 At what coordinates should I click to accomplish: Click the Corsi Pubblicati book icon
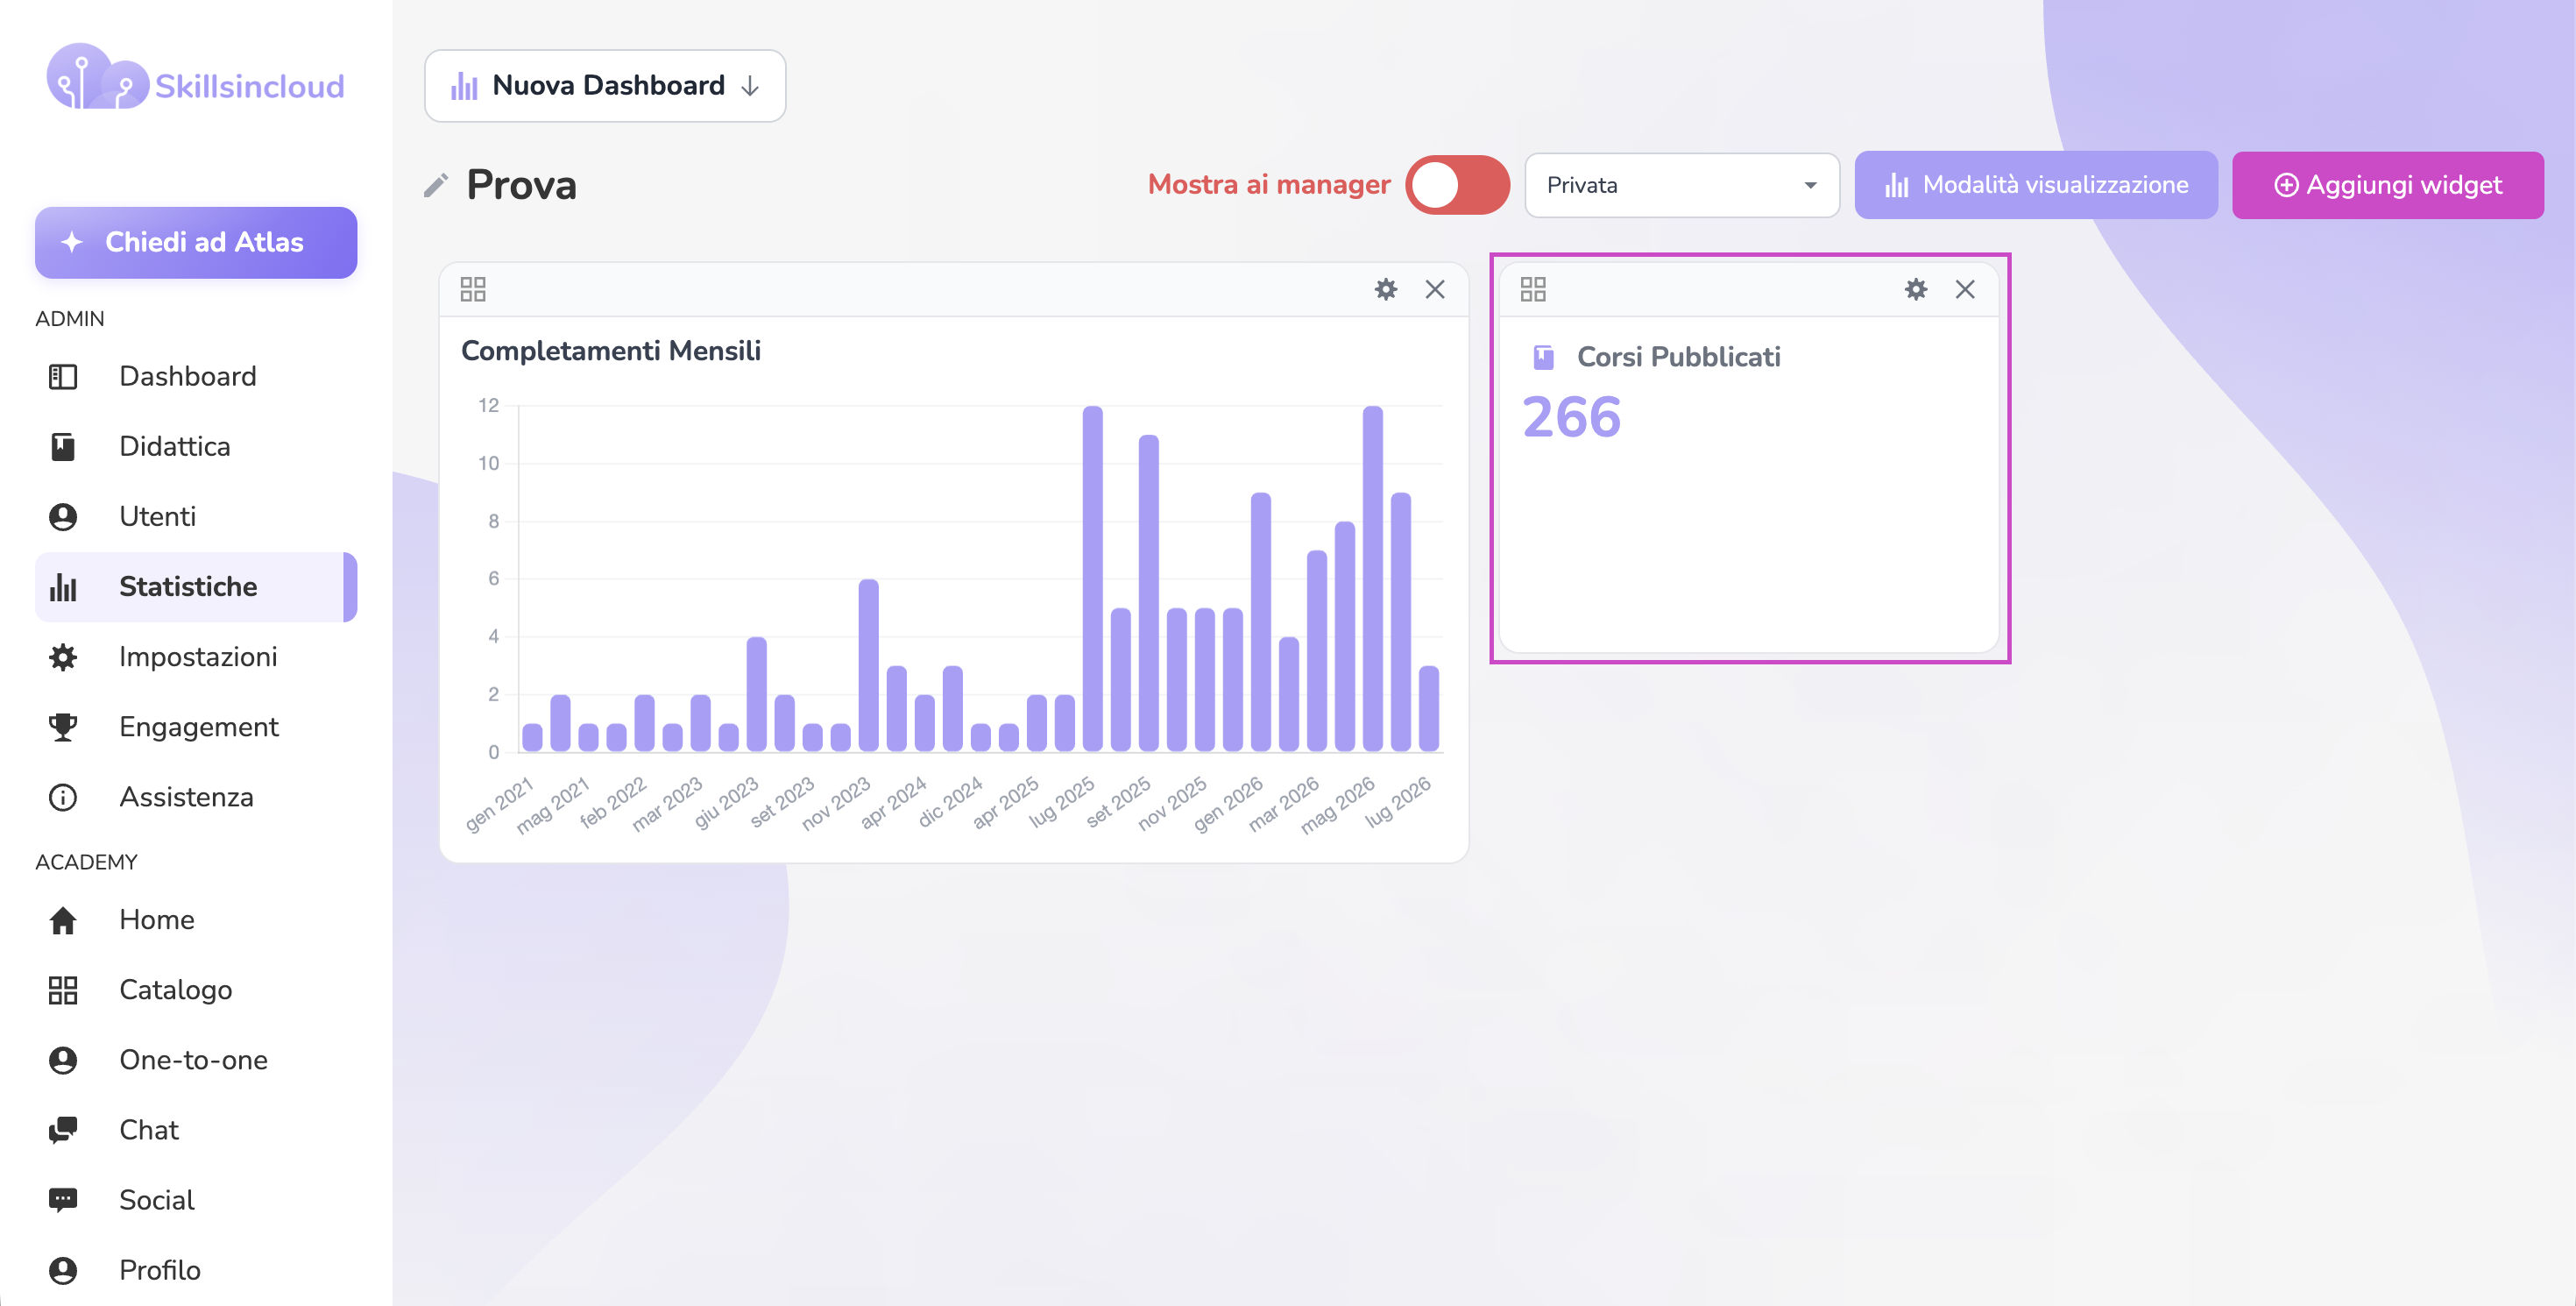(1544, 358)
